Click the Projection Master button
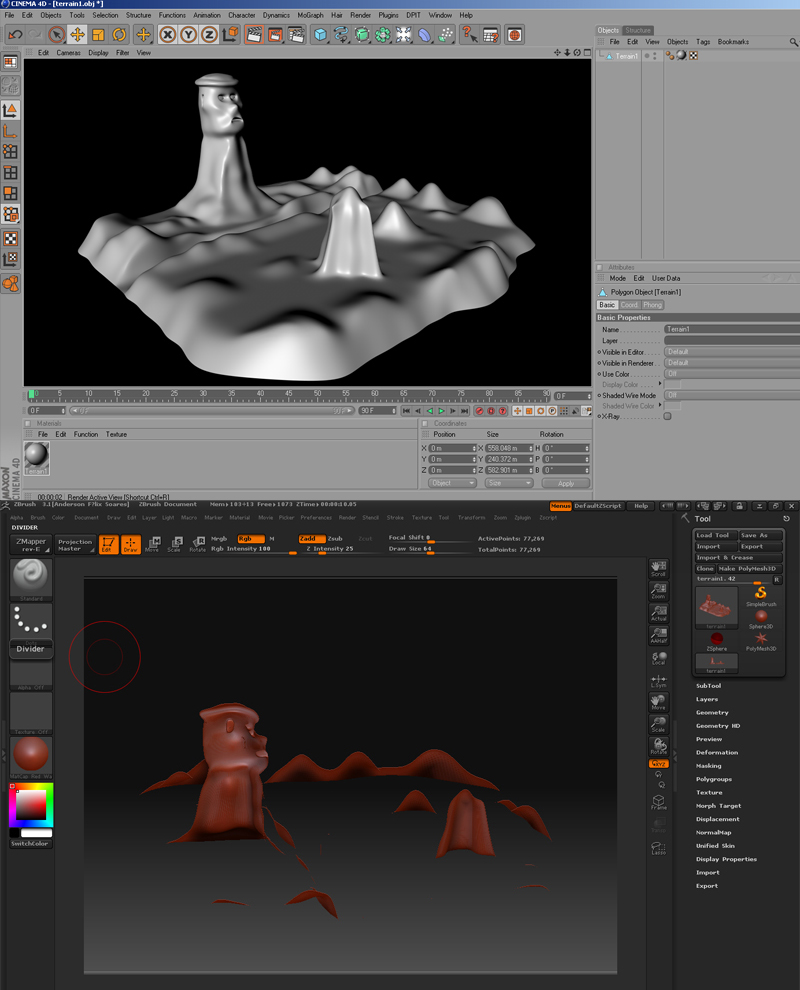This screenshot has width=800, height=990. pos(75,545)
